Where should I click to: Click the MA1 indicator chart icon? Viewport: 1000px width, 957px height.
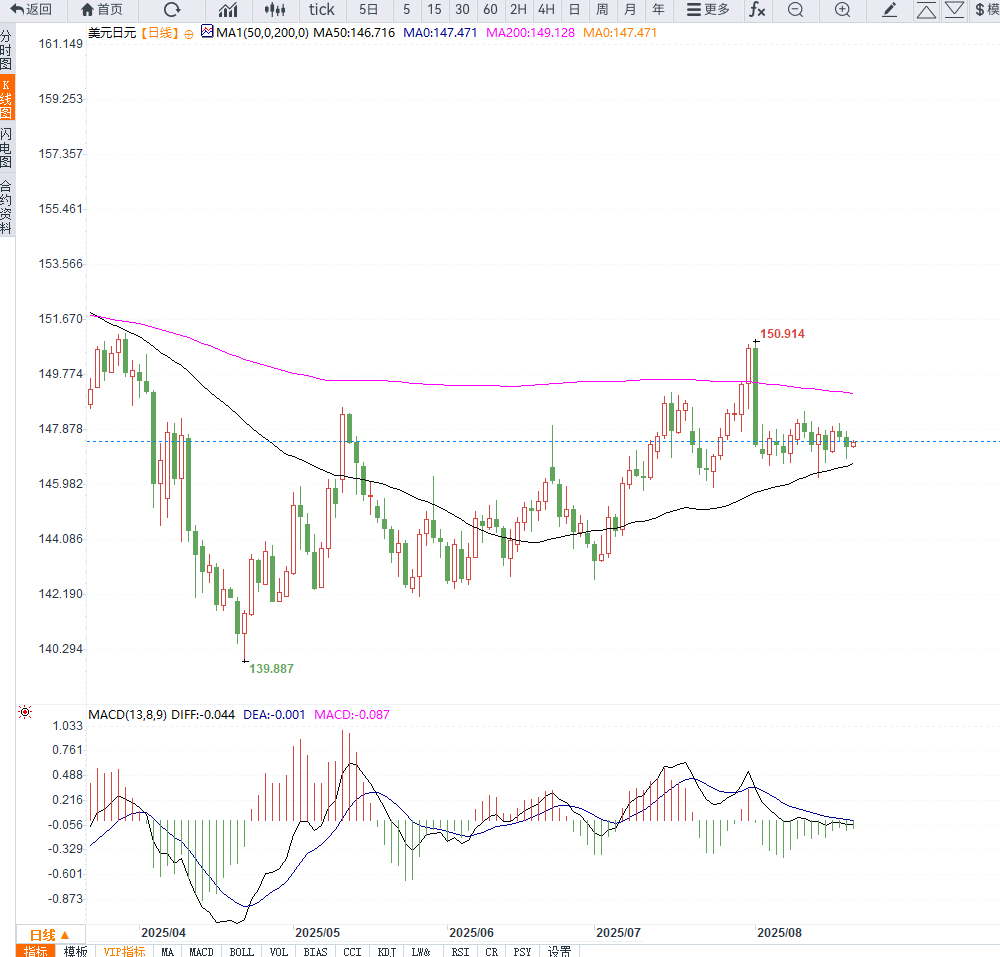click(207, 31)
